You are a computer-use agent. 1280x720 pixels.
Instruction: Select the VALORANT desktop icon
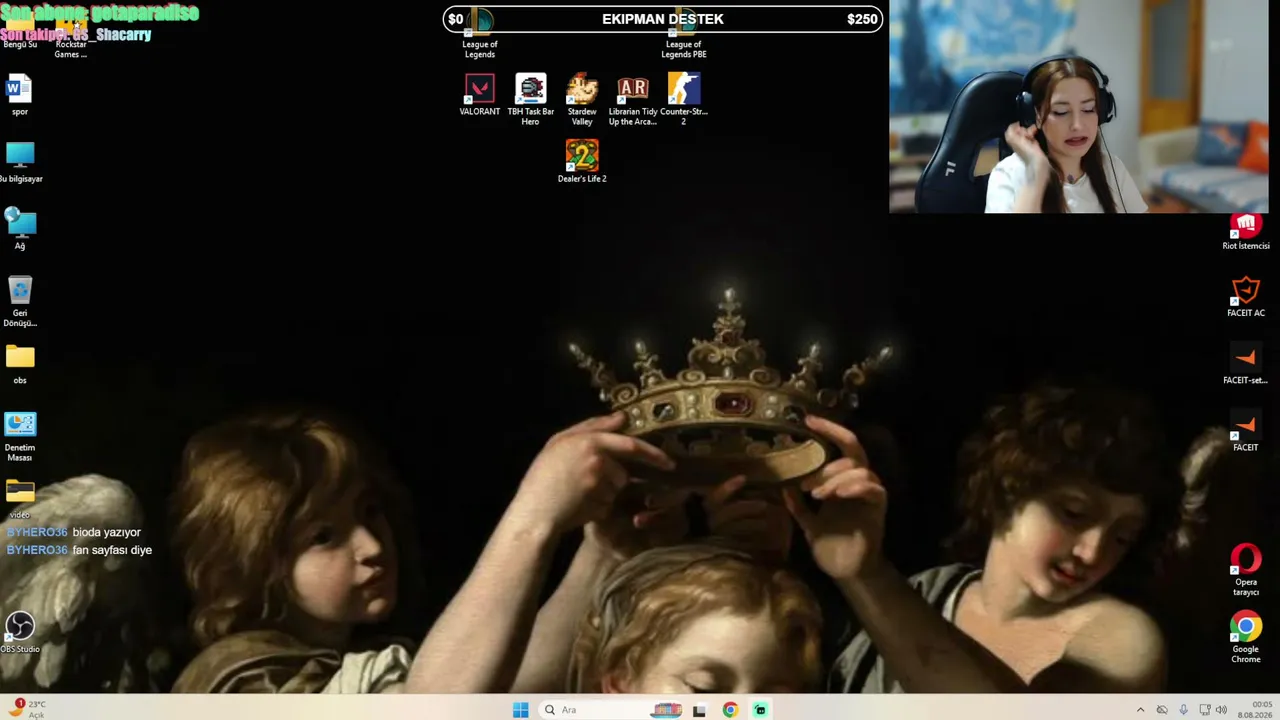(480, 95)
